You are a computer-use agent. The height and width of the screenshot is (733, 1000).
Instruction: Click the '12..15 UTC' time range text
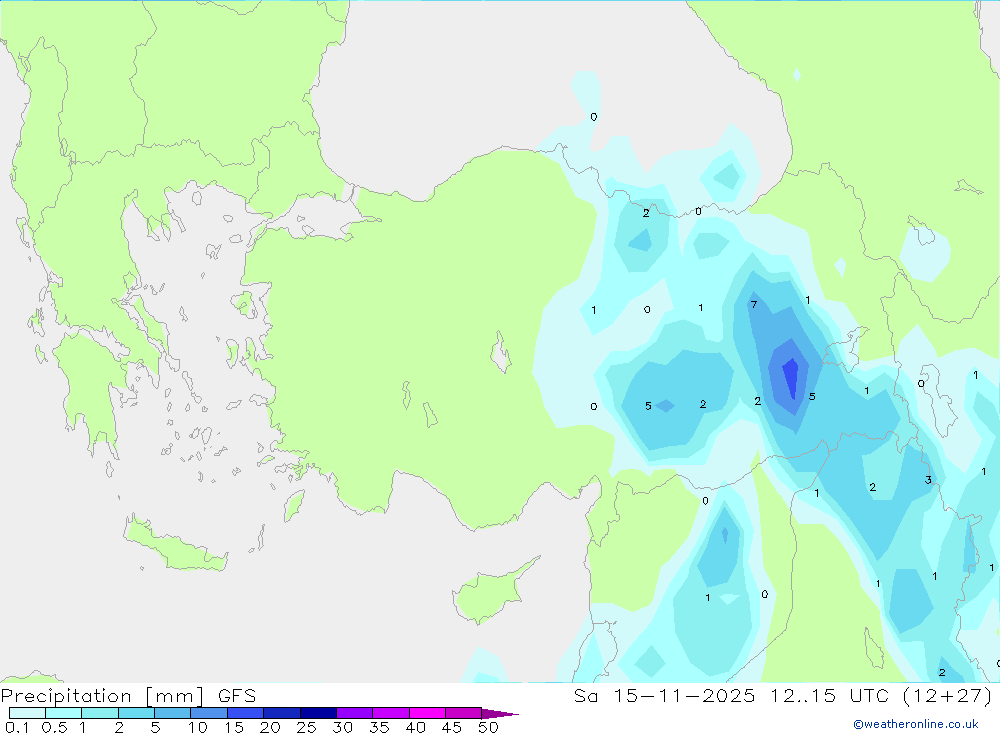828,695
